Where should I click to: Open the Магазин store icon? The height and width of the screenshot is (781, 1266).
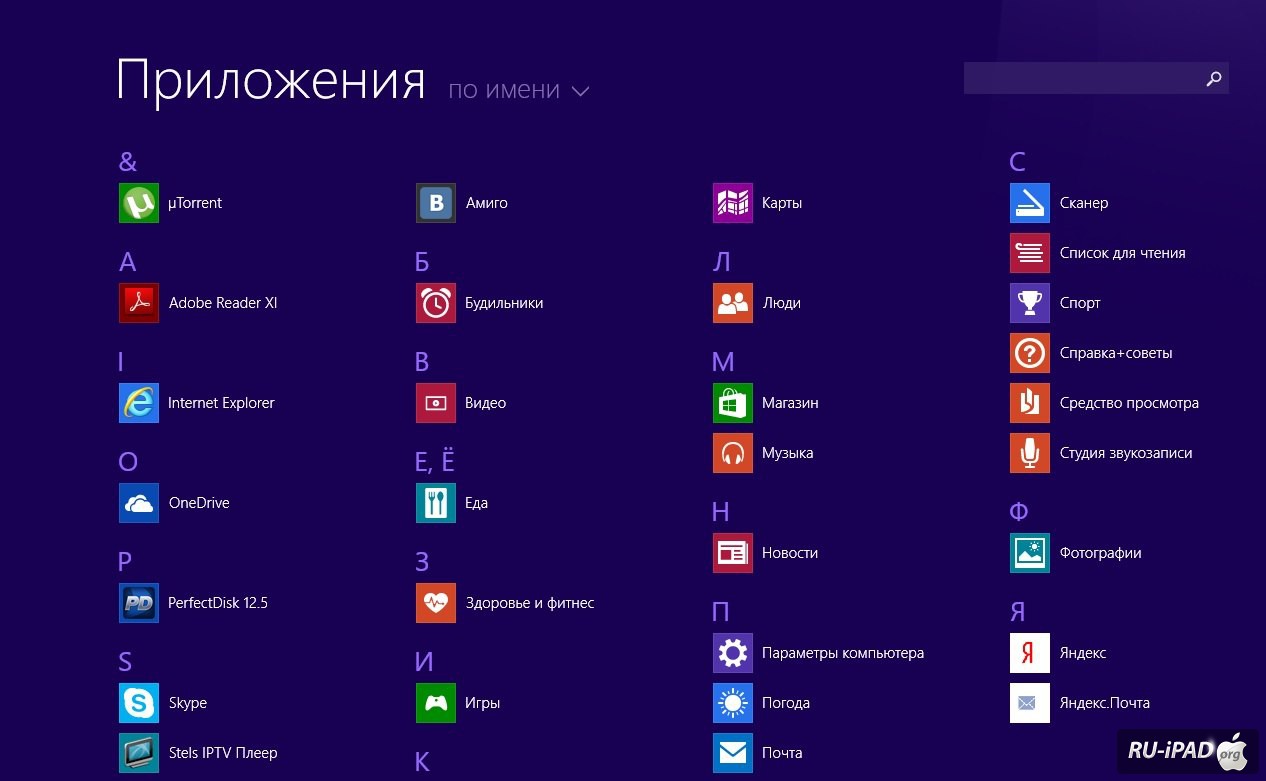coord(733,403)
